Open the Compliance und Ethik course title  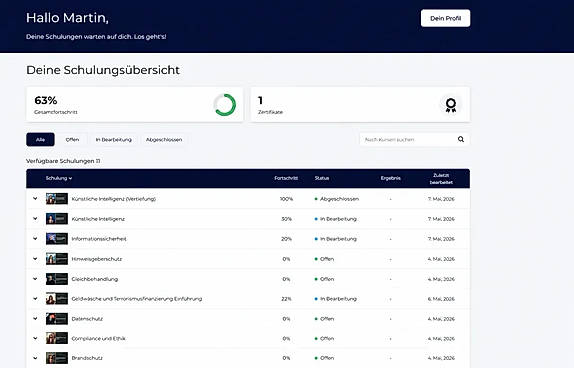(98, 338)
